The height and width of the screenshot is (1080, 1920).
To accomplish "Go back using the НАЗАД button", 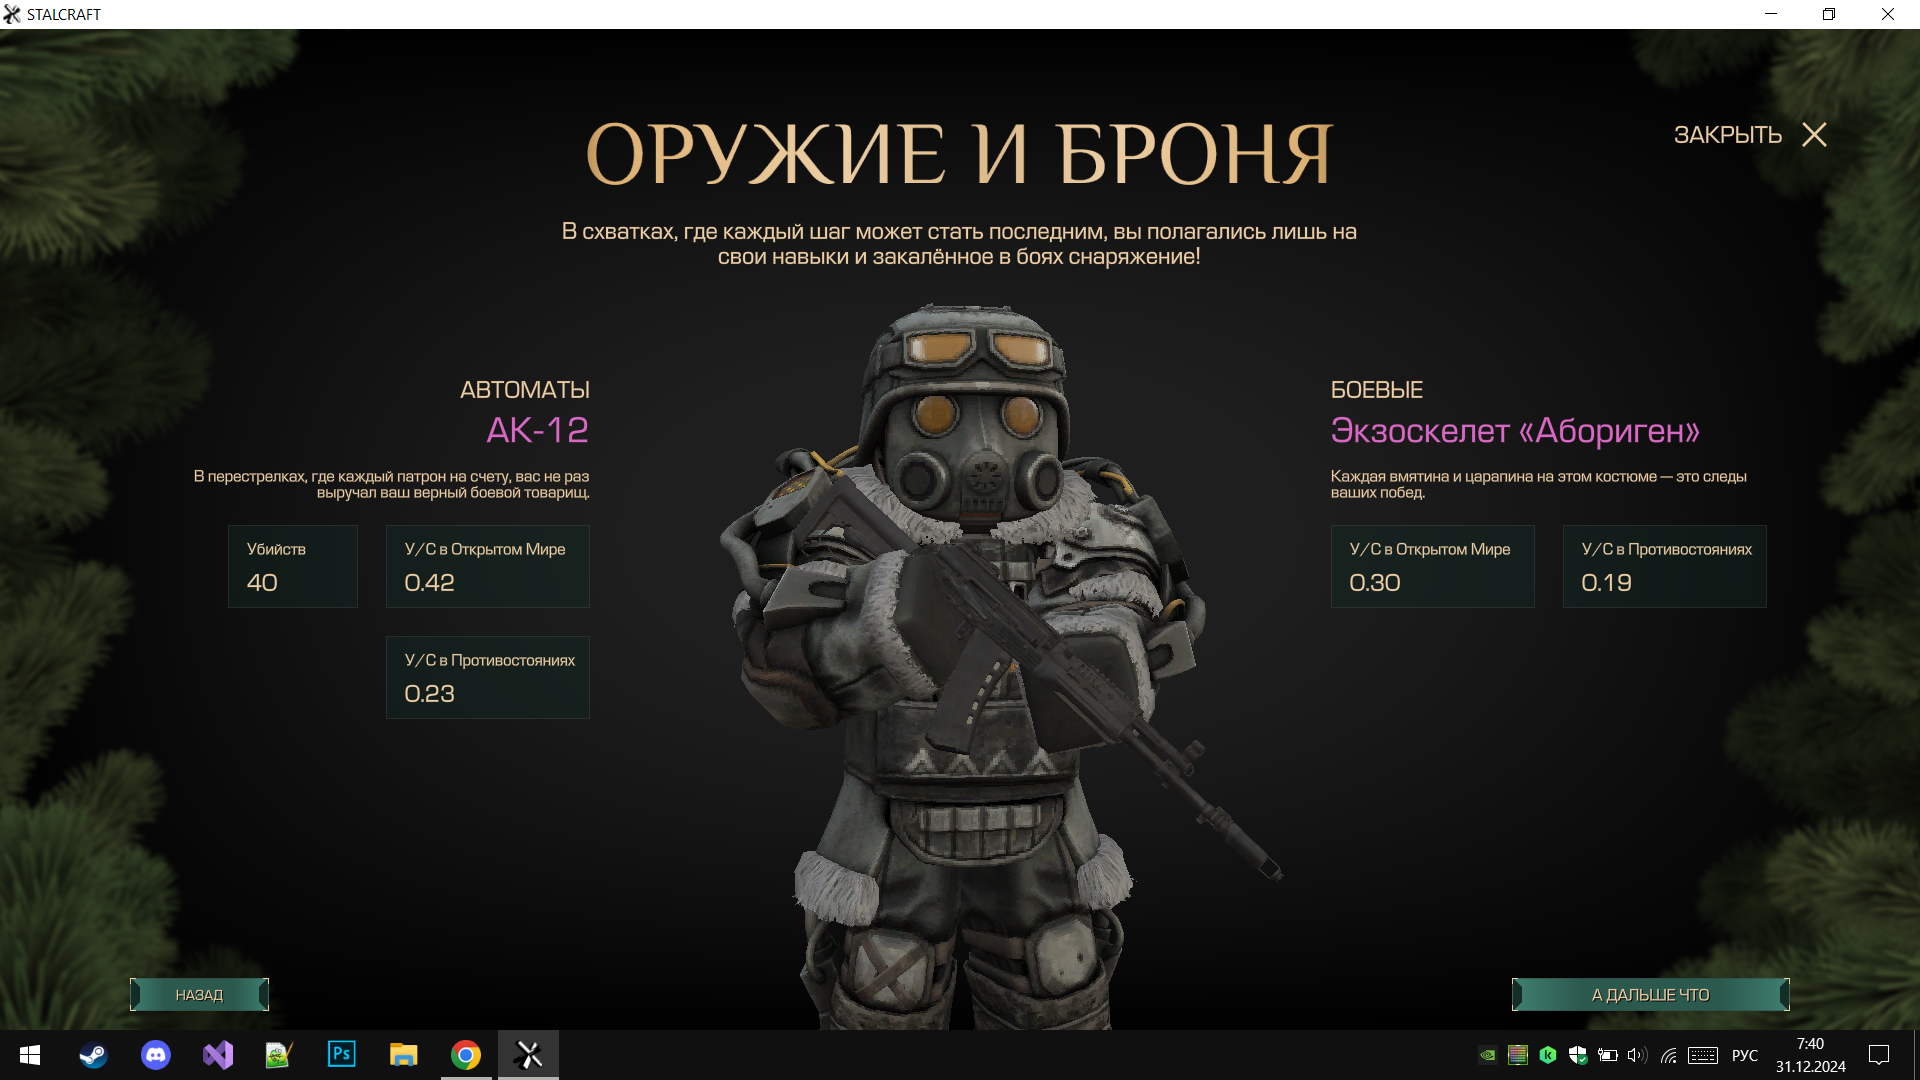I will [199, 995].
